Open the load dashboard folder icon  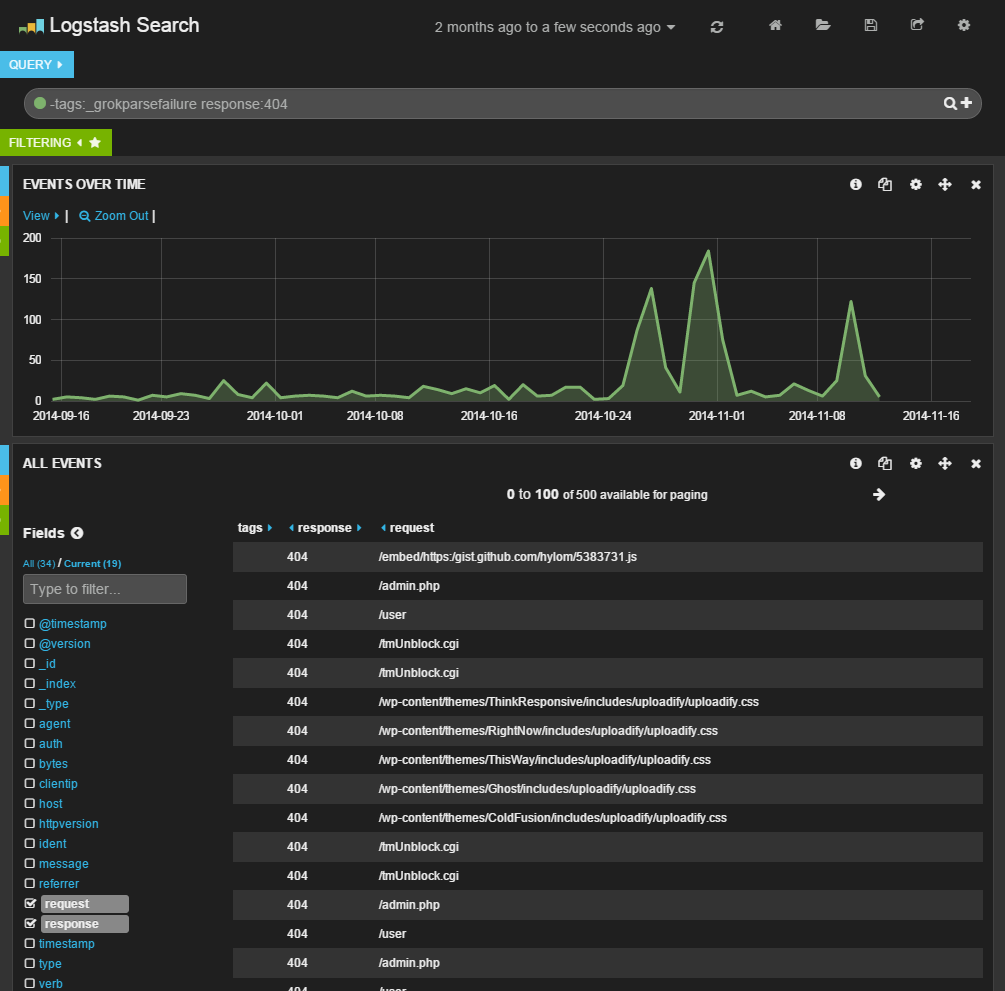(823, 26)
